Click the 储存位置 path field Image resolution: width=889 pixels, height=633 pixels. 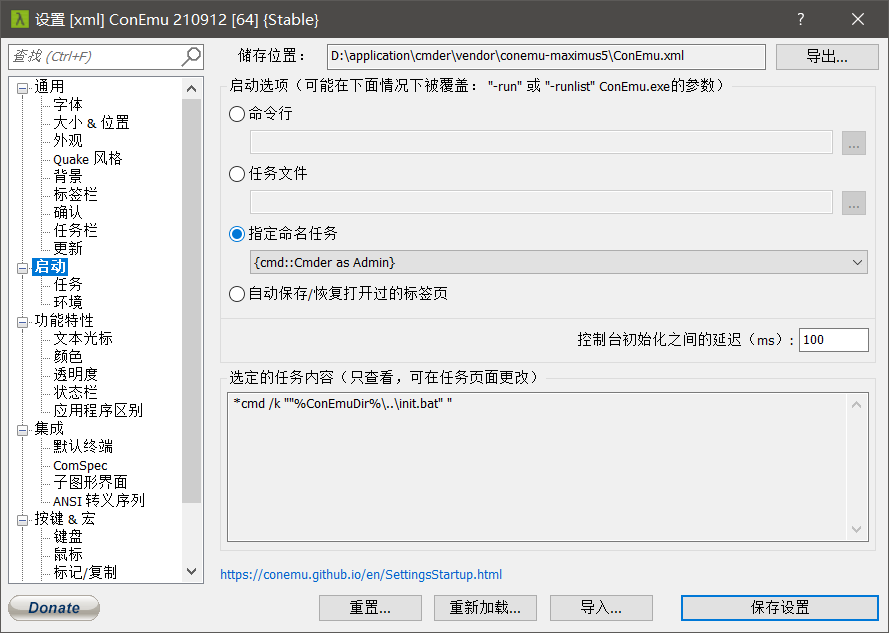coord(547,57)
